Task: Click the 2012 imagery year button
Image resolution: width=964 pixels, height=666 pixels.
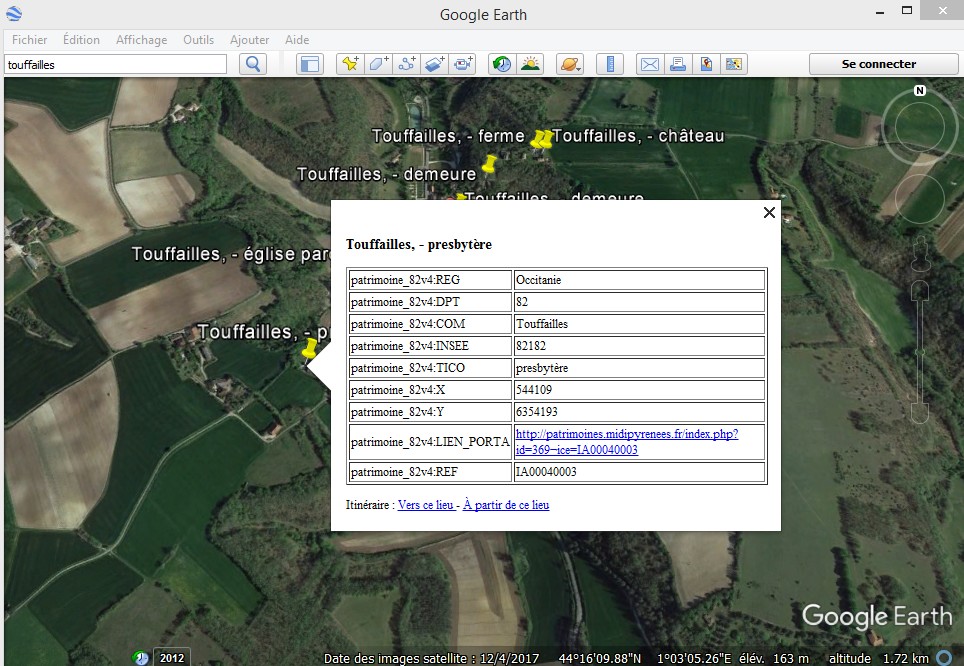Action: [x=172, y=658]
